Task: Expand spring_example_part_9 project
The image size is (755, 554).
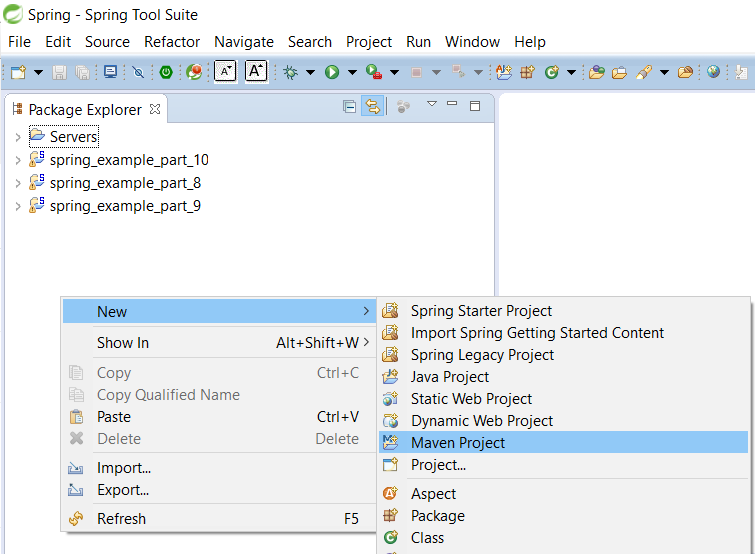Action: pos(18,206)
